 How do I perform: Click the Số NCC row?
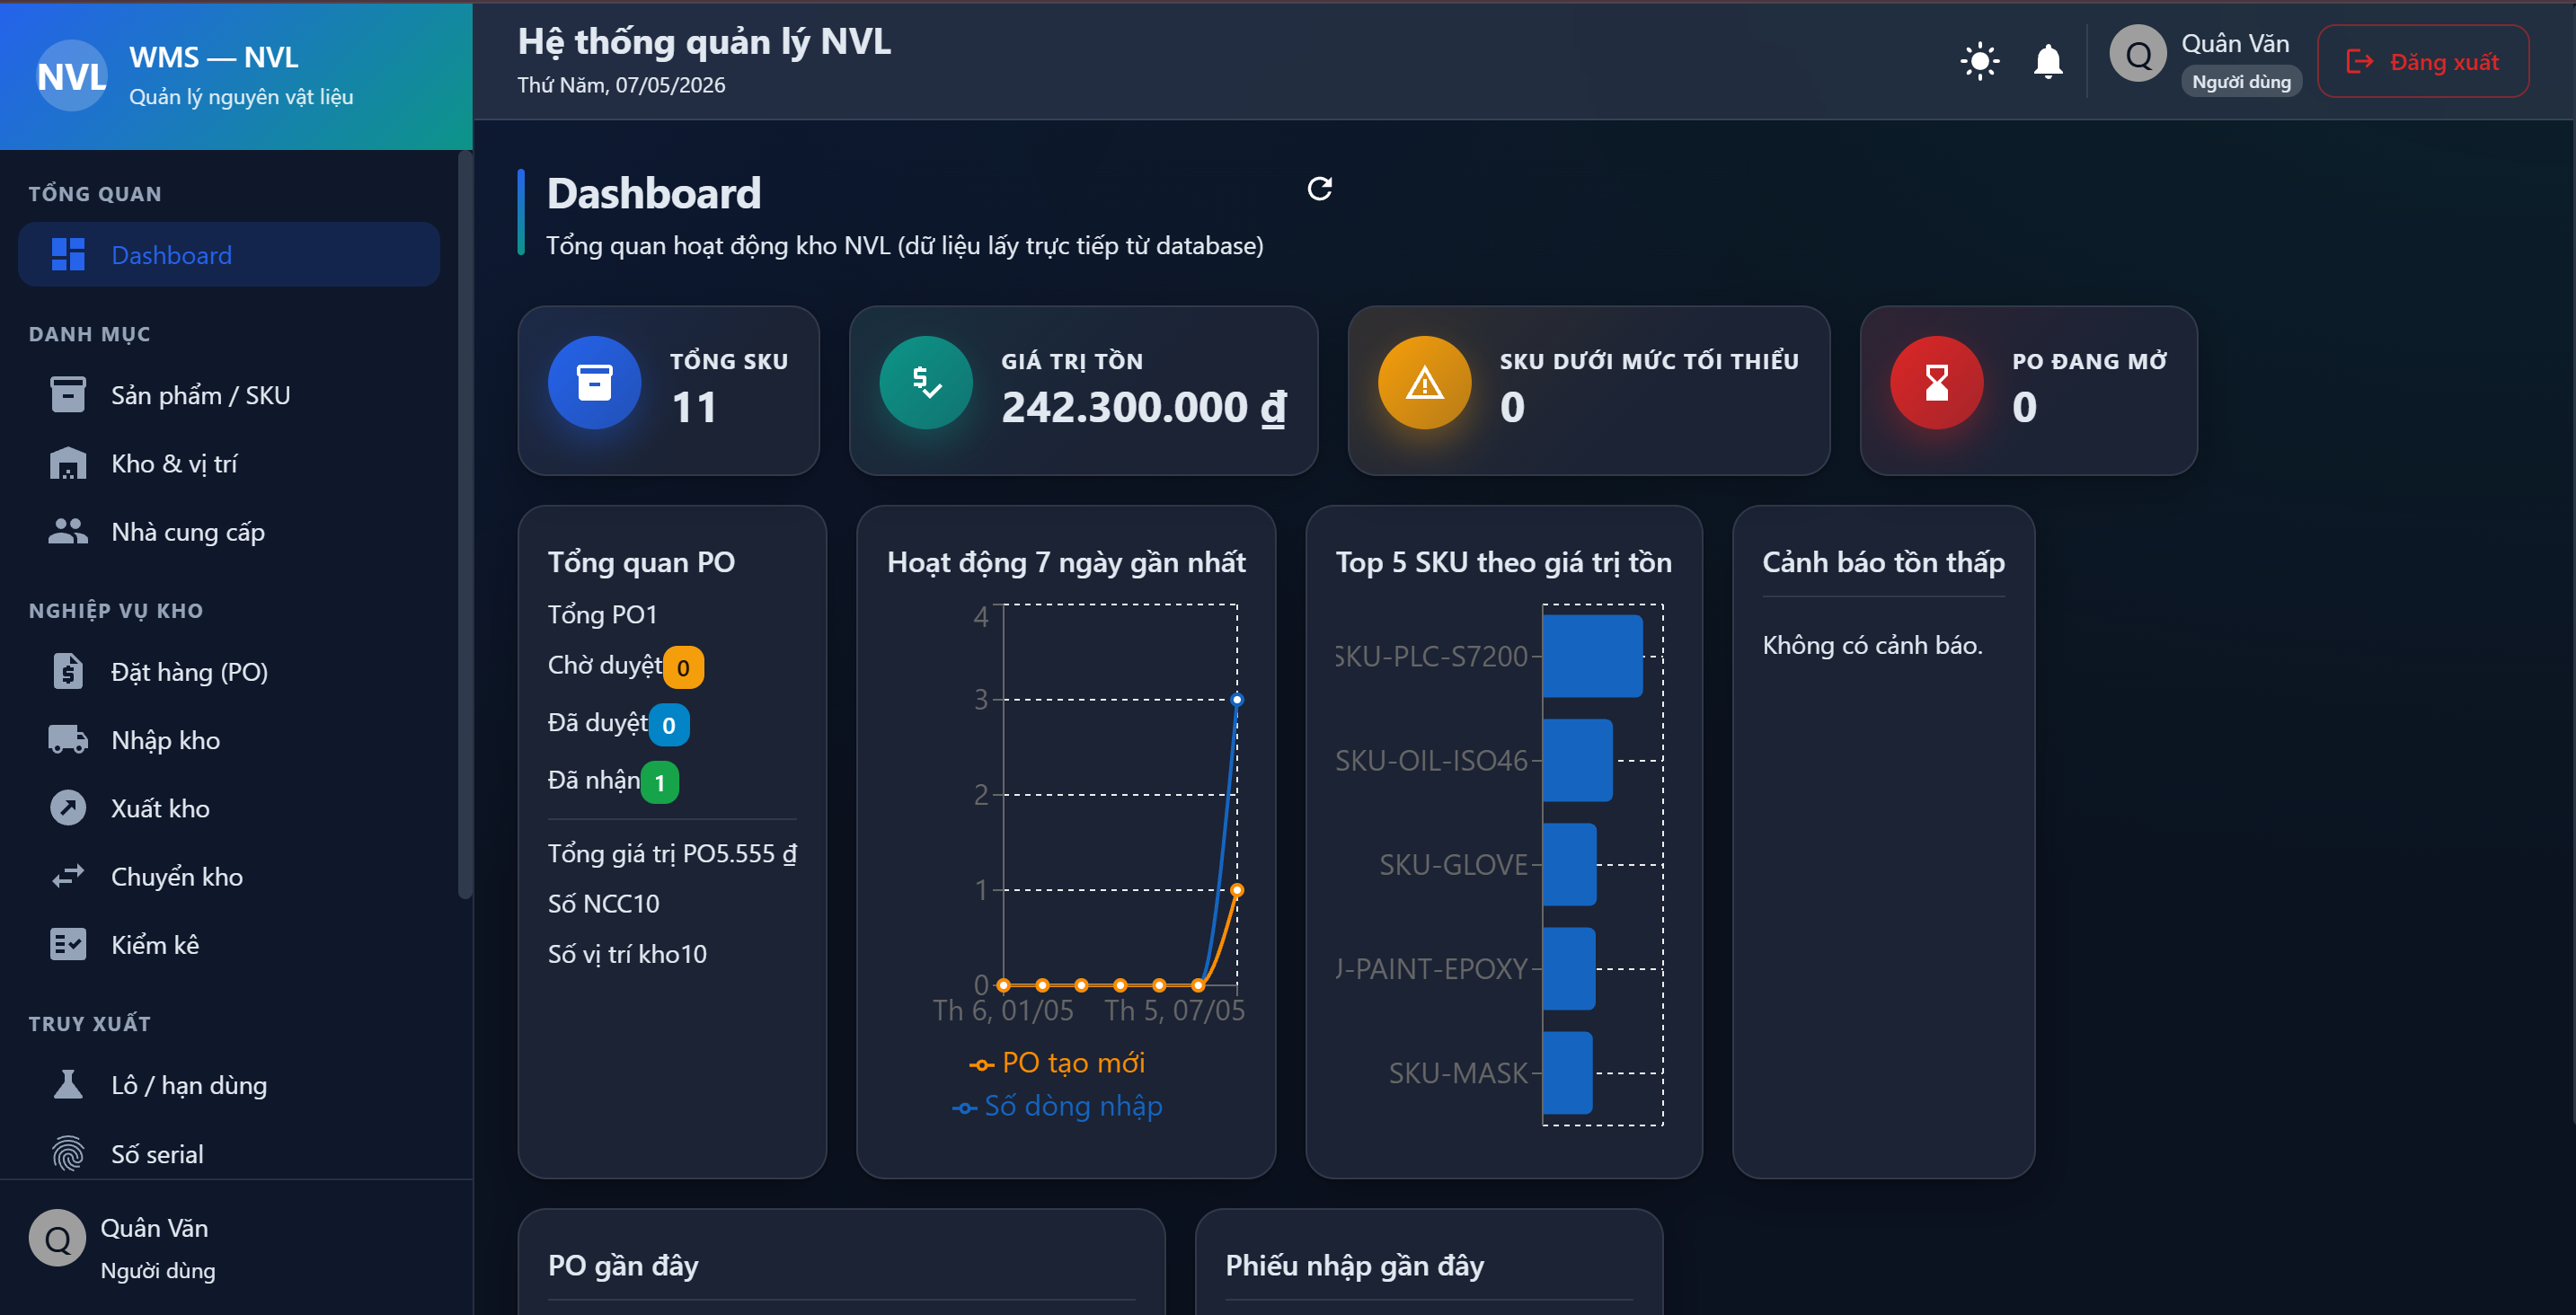tap(672, 903)
